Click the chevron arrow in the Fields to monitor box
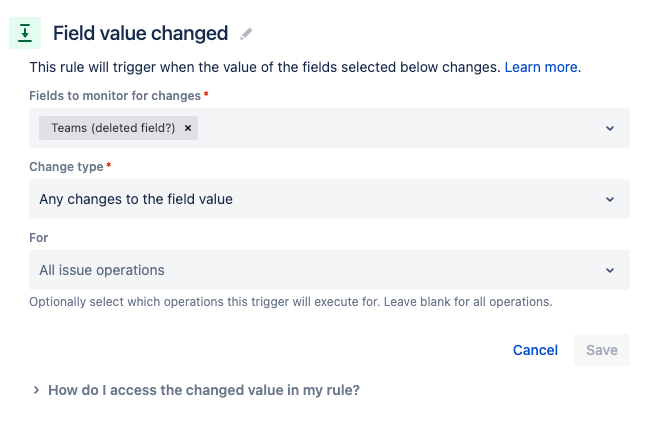The height and width of the screenshot is (429, 651). [x=610, y=128]
